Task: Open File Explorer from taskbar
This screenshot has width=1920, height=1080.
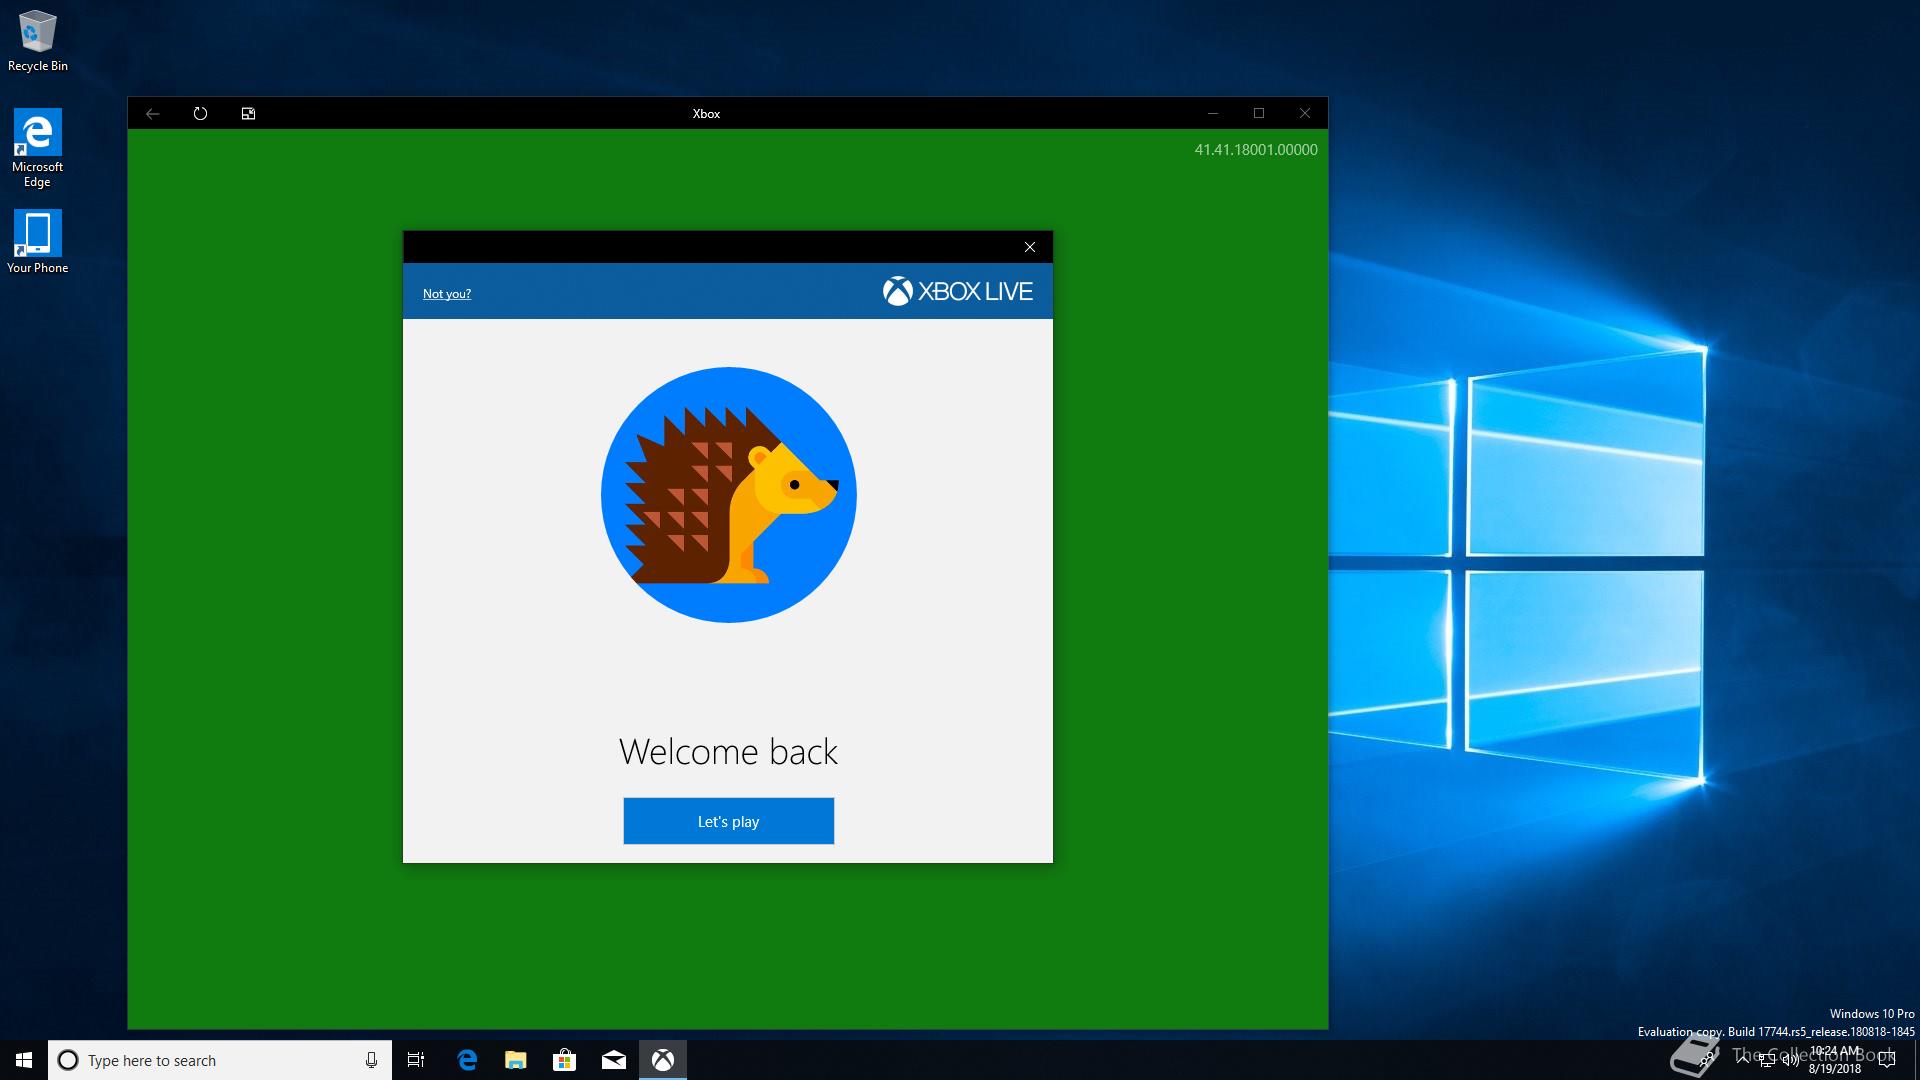Action: 515,1060
